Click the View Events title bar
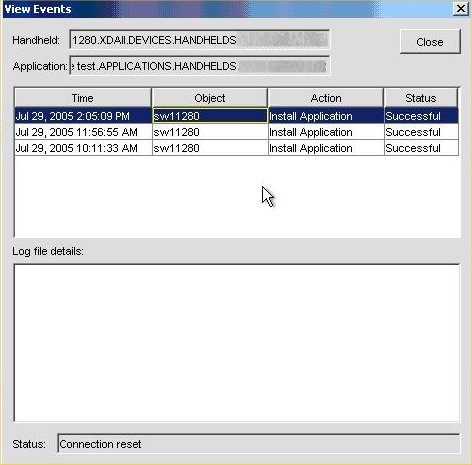 click(227, 9)
